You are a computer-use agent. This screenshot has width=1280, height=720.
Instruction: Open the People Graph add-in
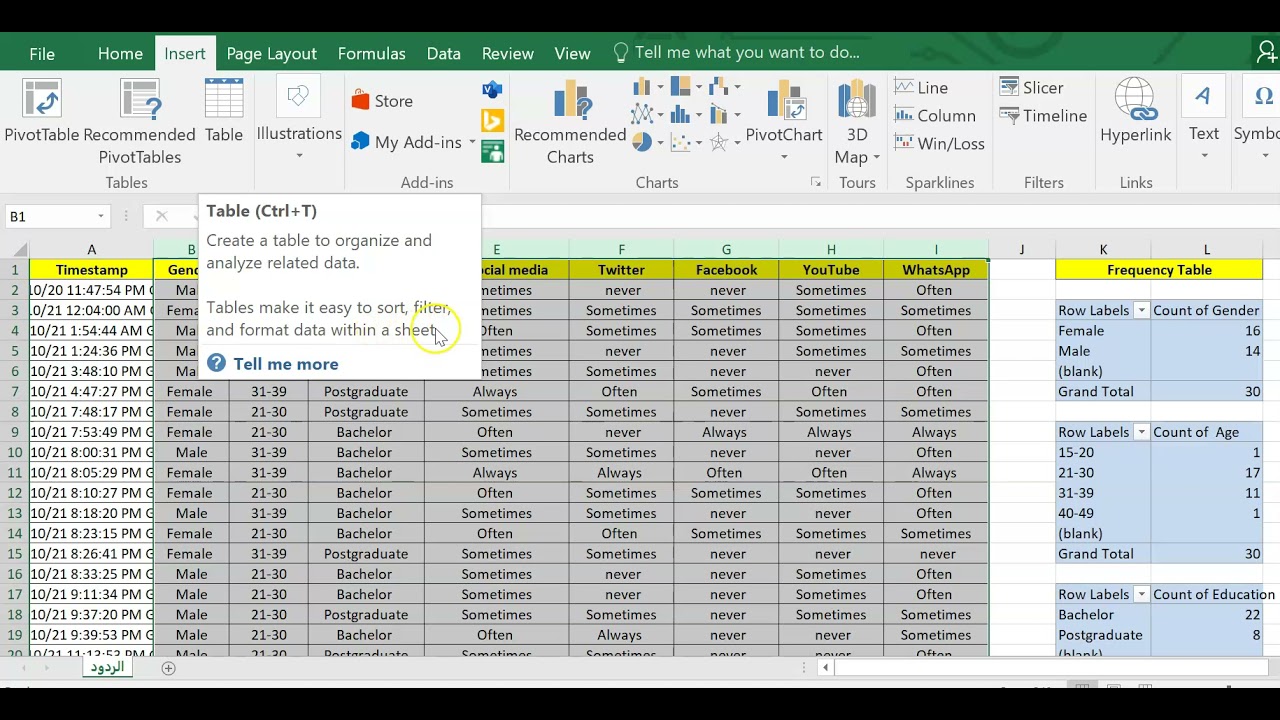tap(492, 151)
